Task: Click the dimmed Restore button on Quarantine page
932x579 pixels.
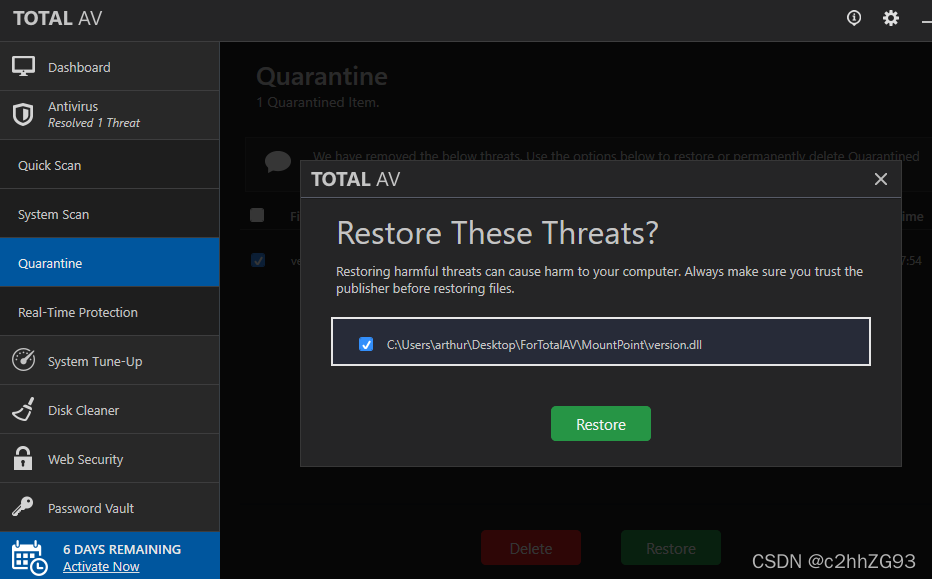Action: pyautogui.click(x=670, y=548)
